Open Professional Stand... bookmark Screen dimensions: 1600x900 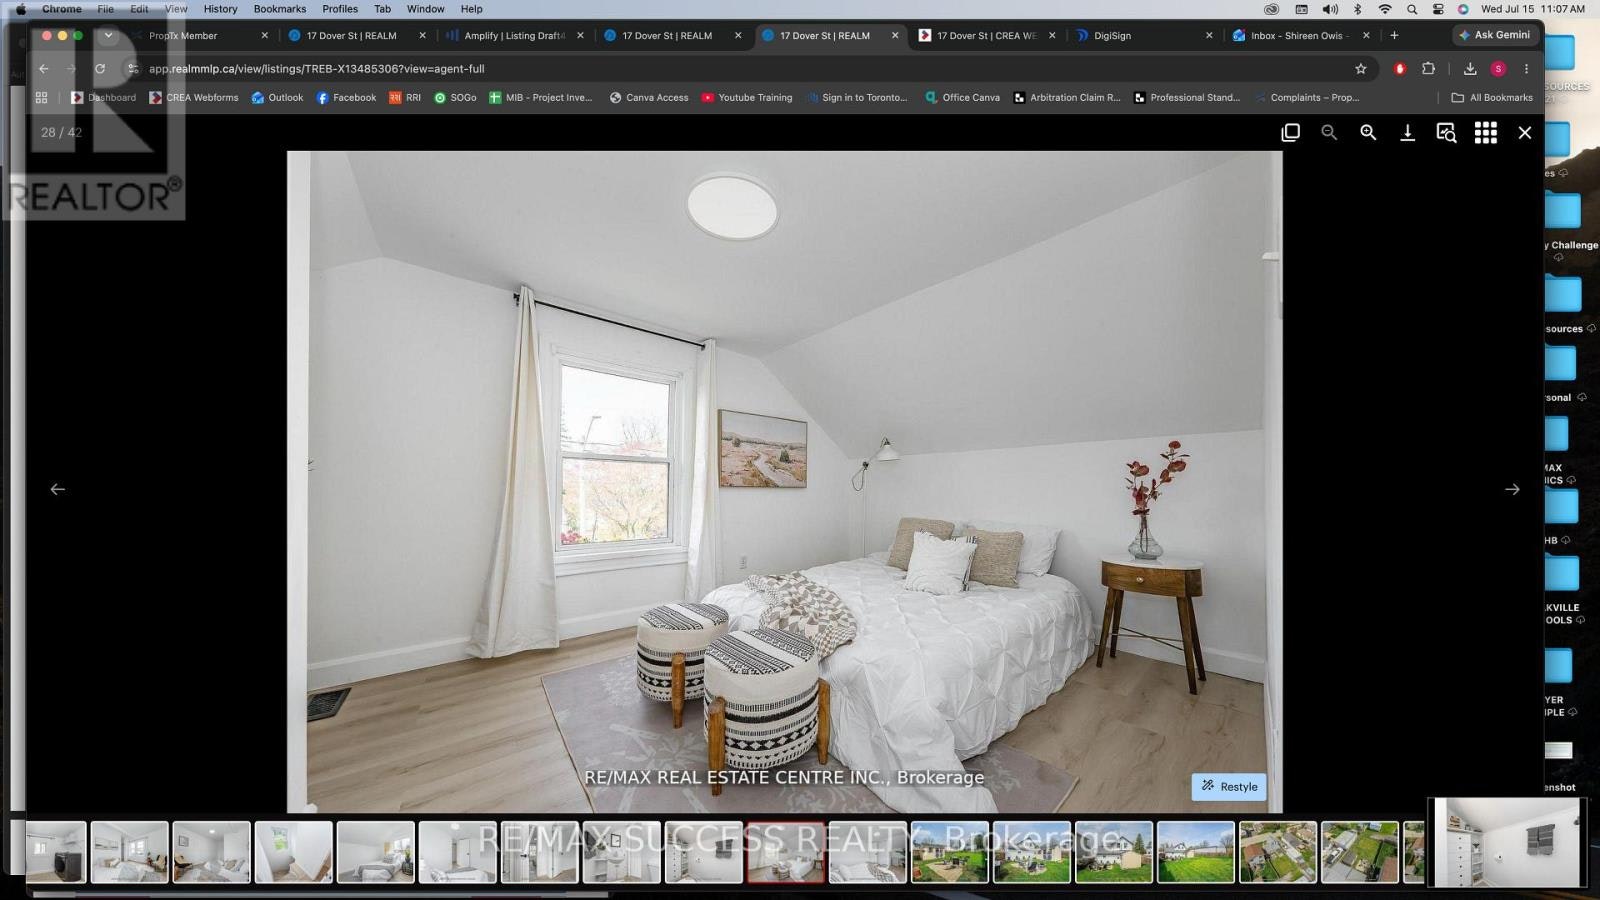(x=1187, y=97)
